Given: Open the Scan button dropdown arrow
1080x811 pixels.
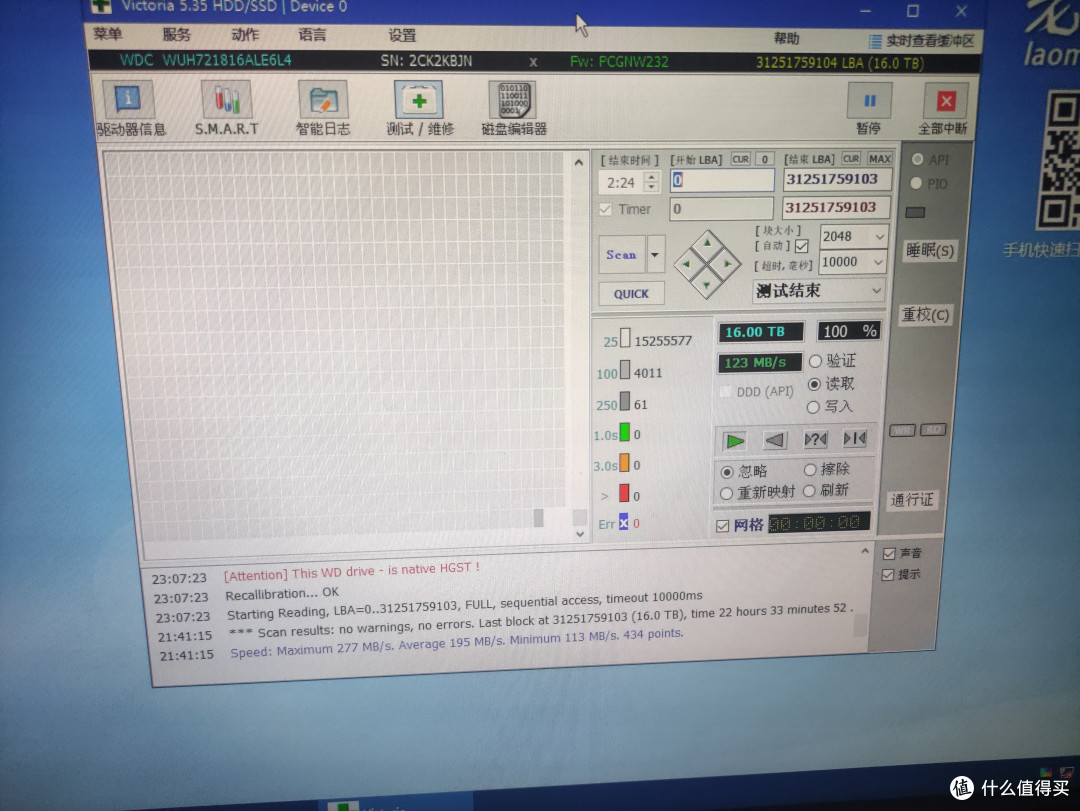Looking at the screenshot, I should point(655,255).
